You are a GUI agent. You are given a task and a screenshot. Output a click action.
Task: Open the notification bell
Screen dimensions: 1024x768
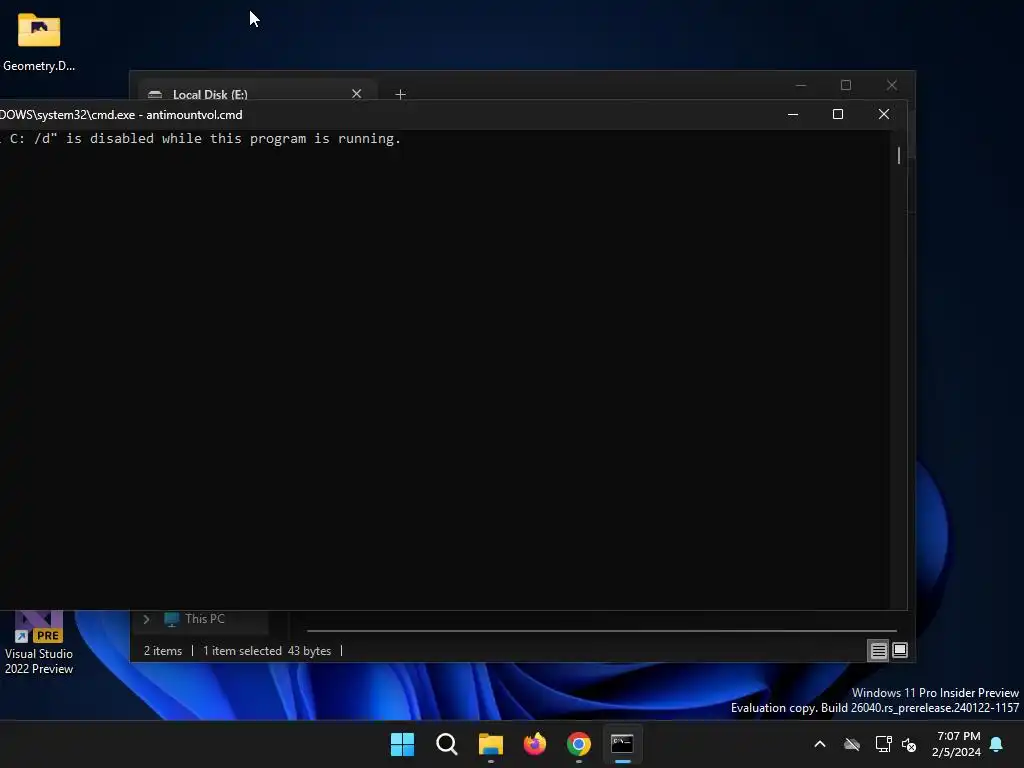(997, 744)
